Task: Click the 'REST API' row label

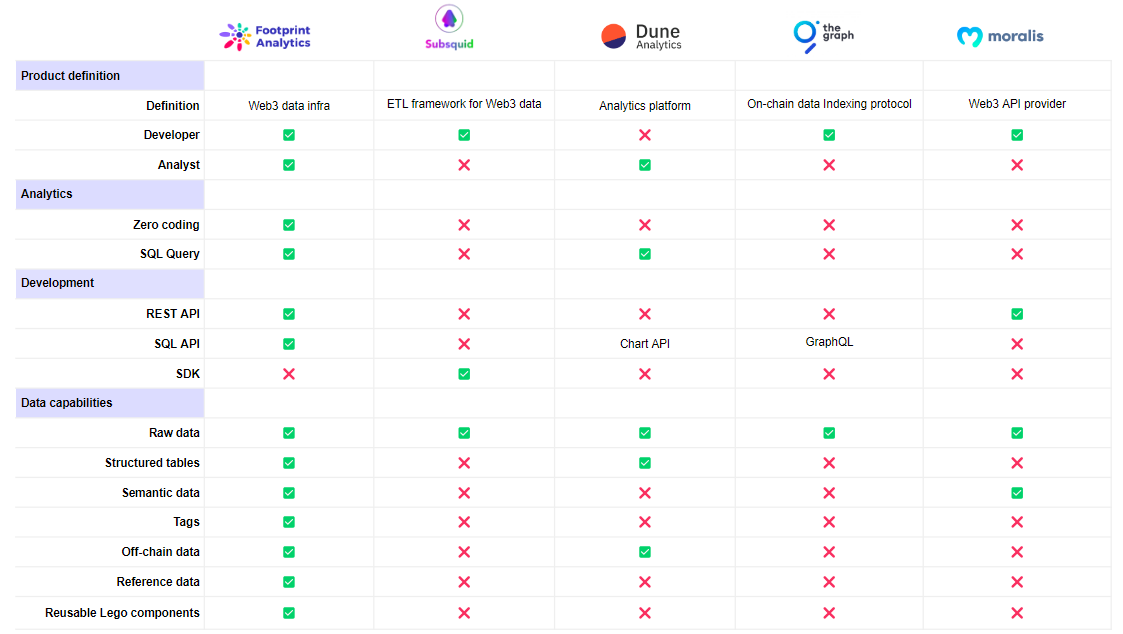Action: click(173, 314)
